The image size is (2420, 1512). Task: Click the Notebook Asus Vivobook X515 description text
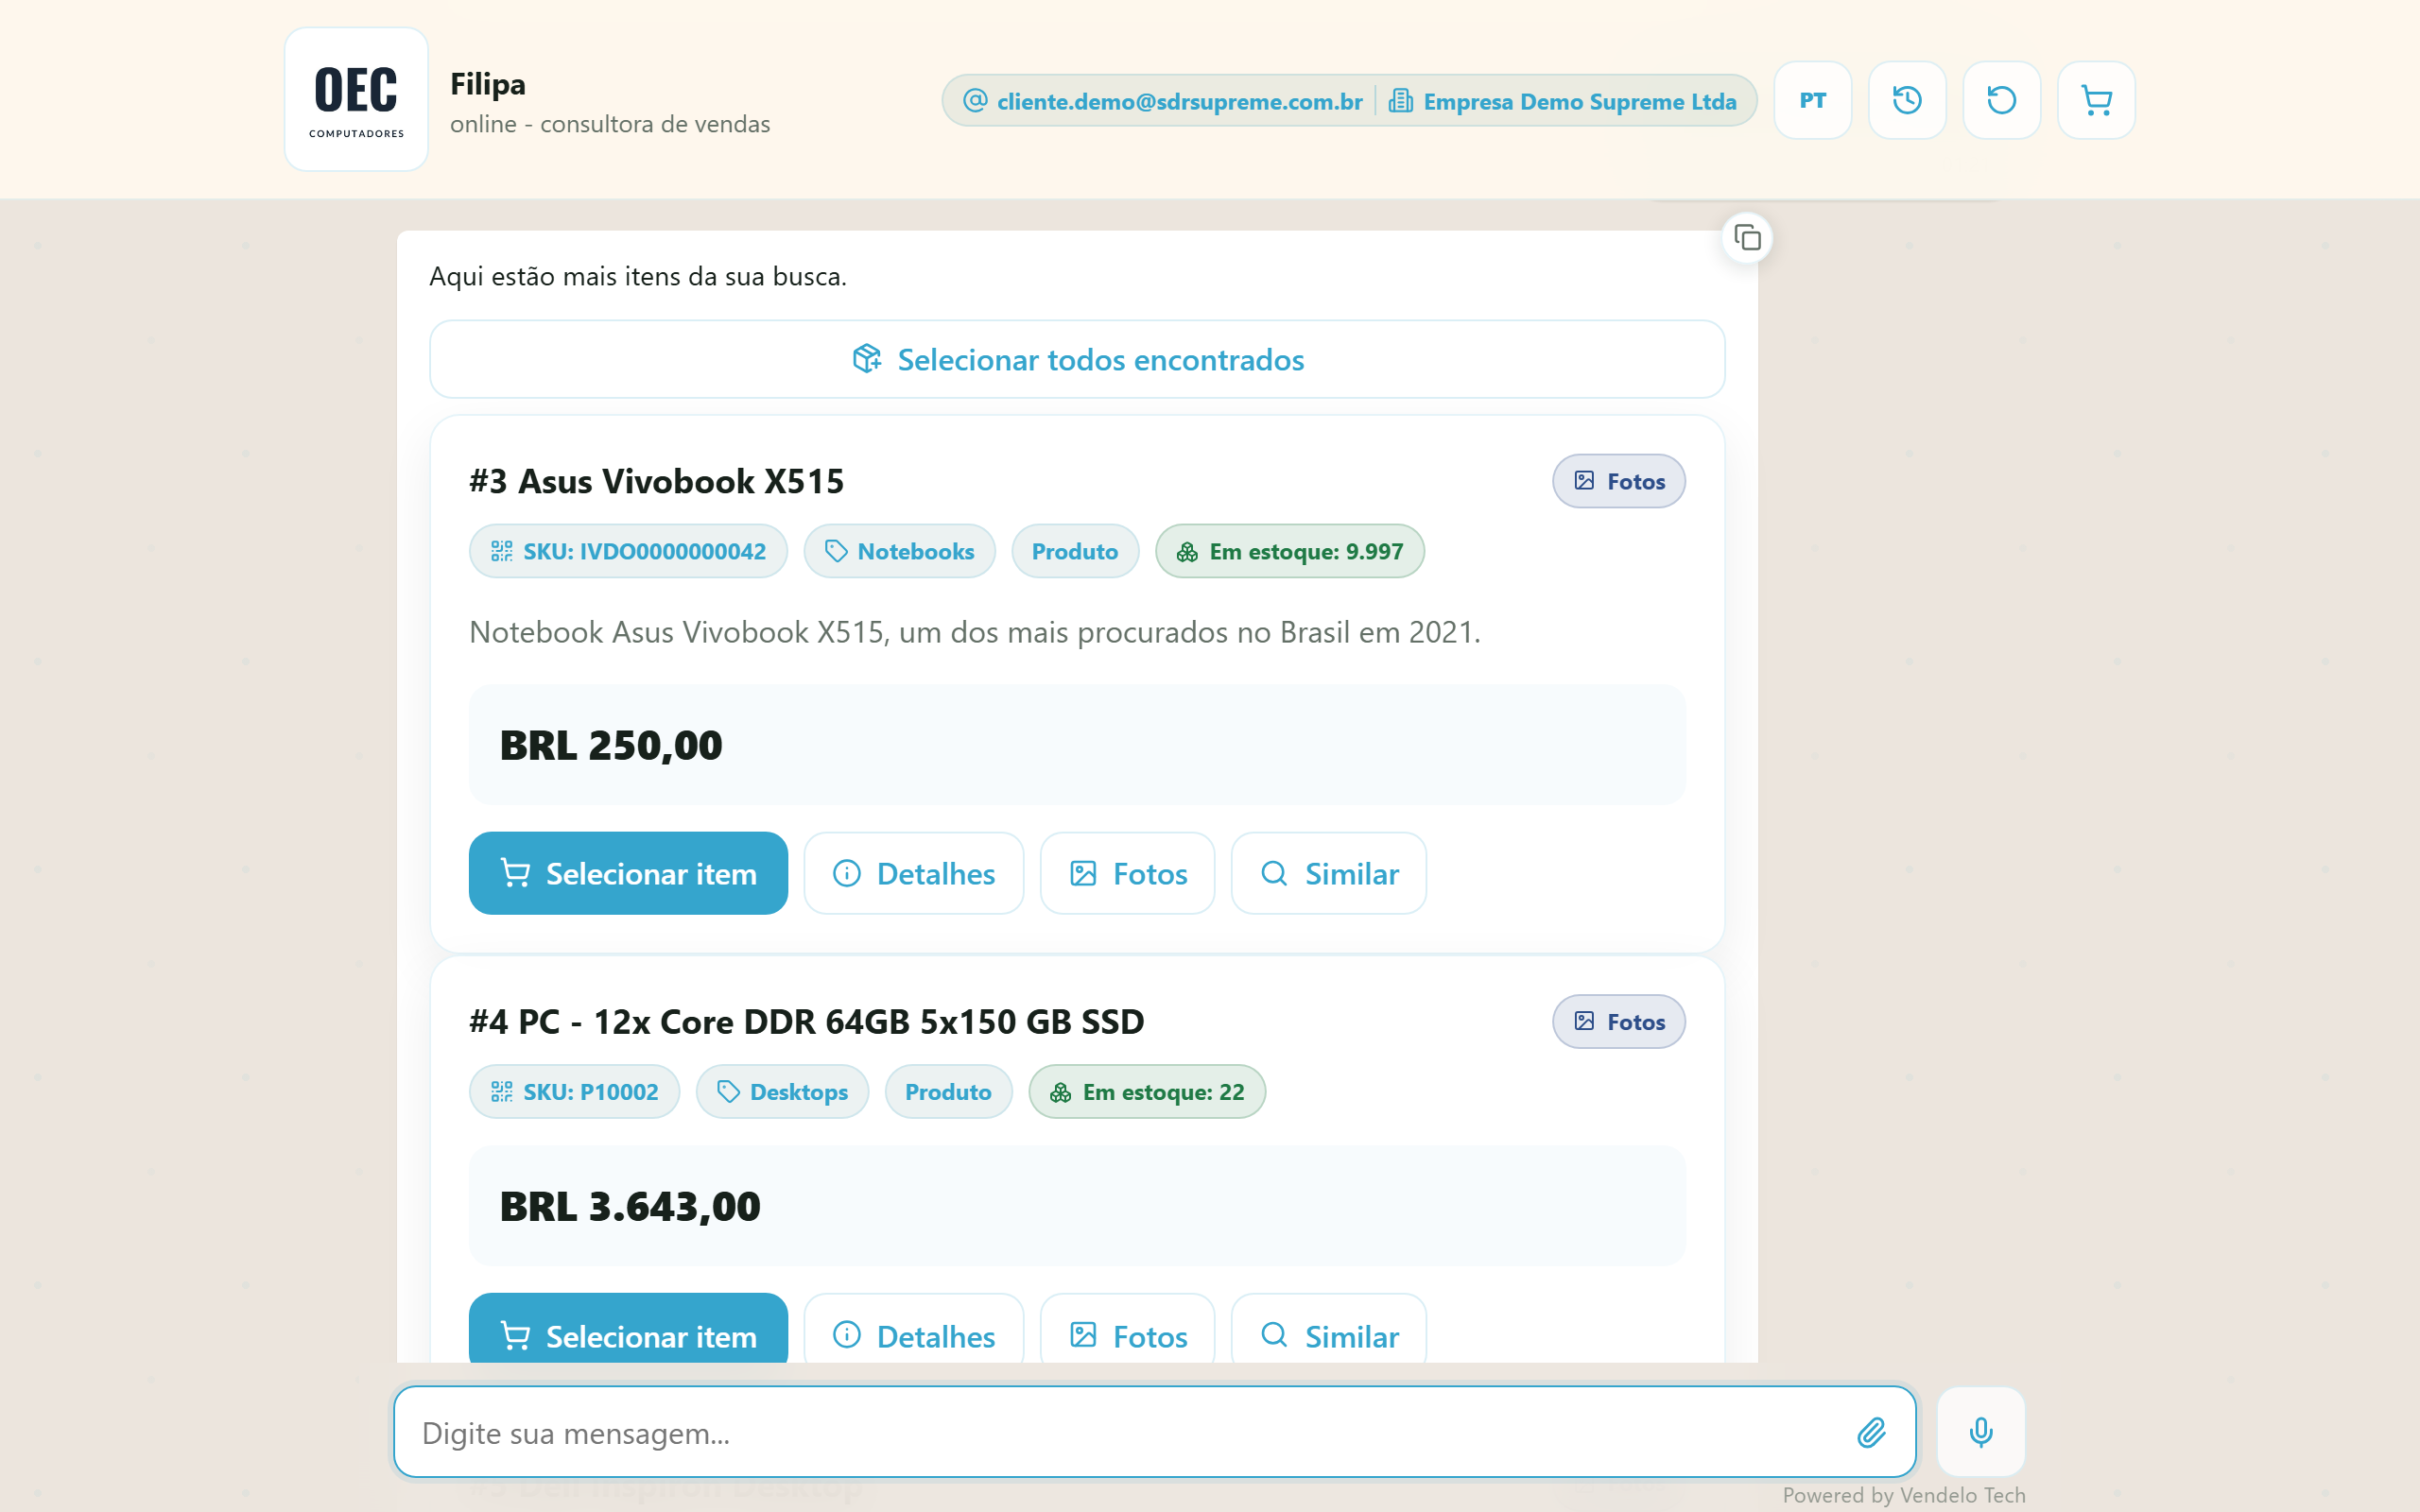[x=975, y=632]
